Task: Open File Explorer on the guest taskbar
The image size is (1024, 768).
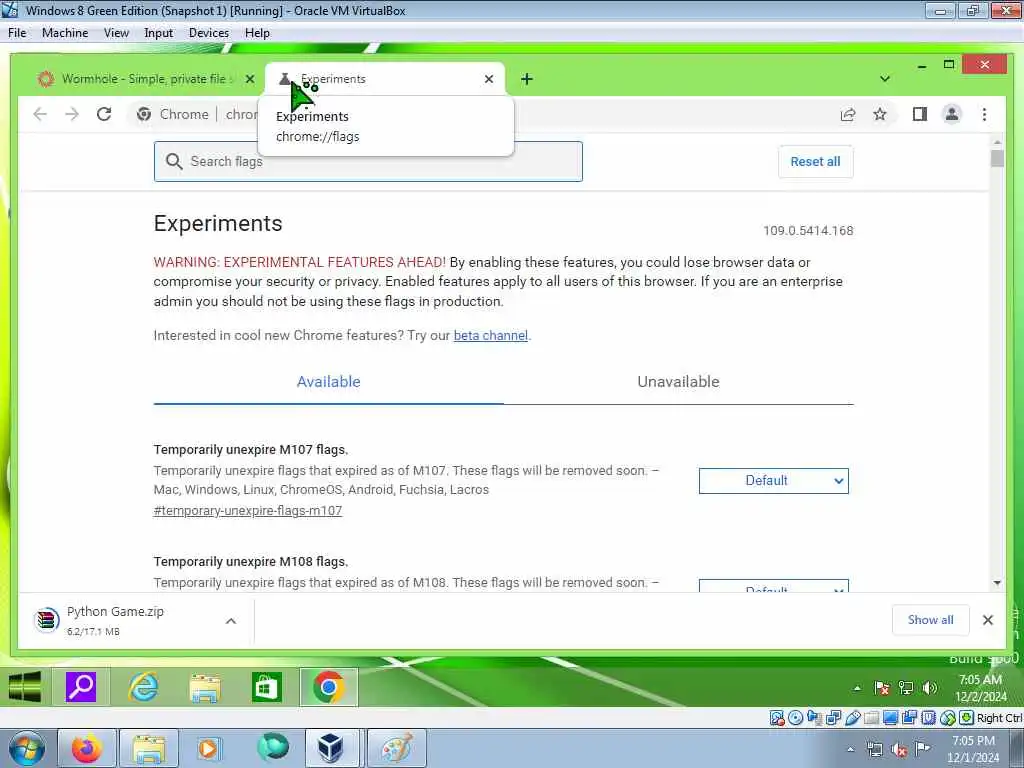Action: tap(204, 687)
